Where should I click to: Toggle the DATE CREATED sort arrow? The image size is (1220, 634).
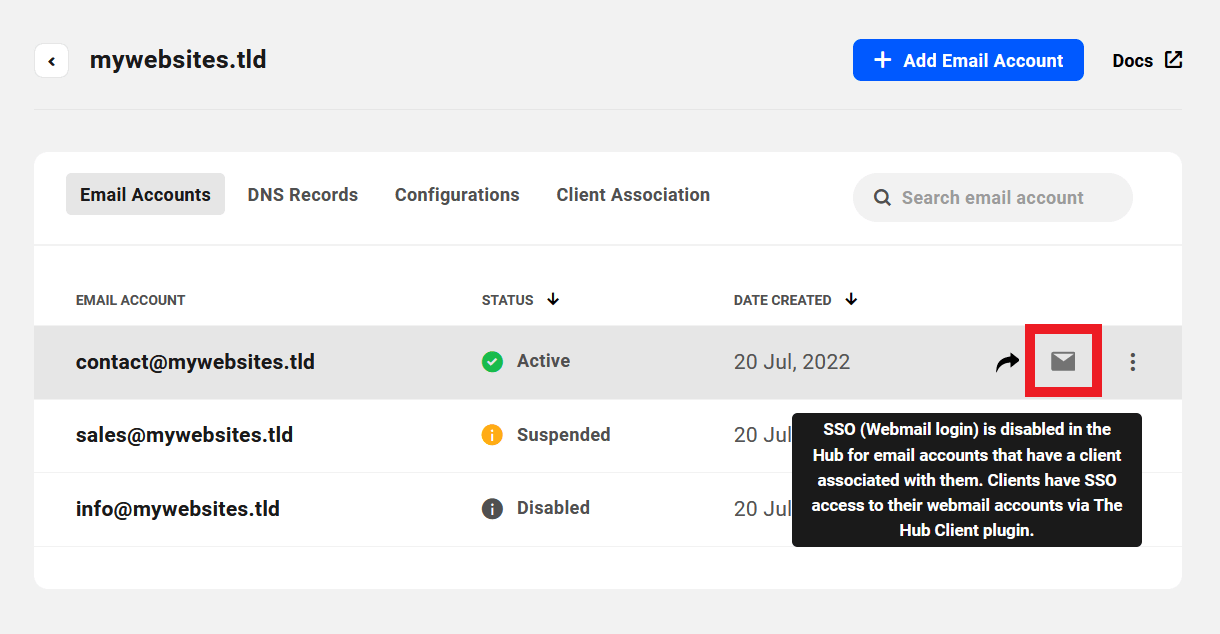click(x=851, y=299)
